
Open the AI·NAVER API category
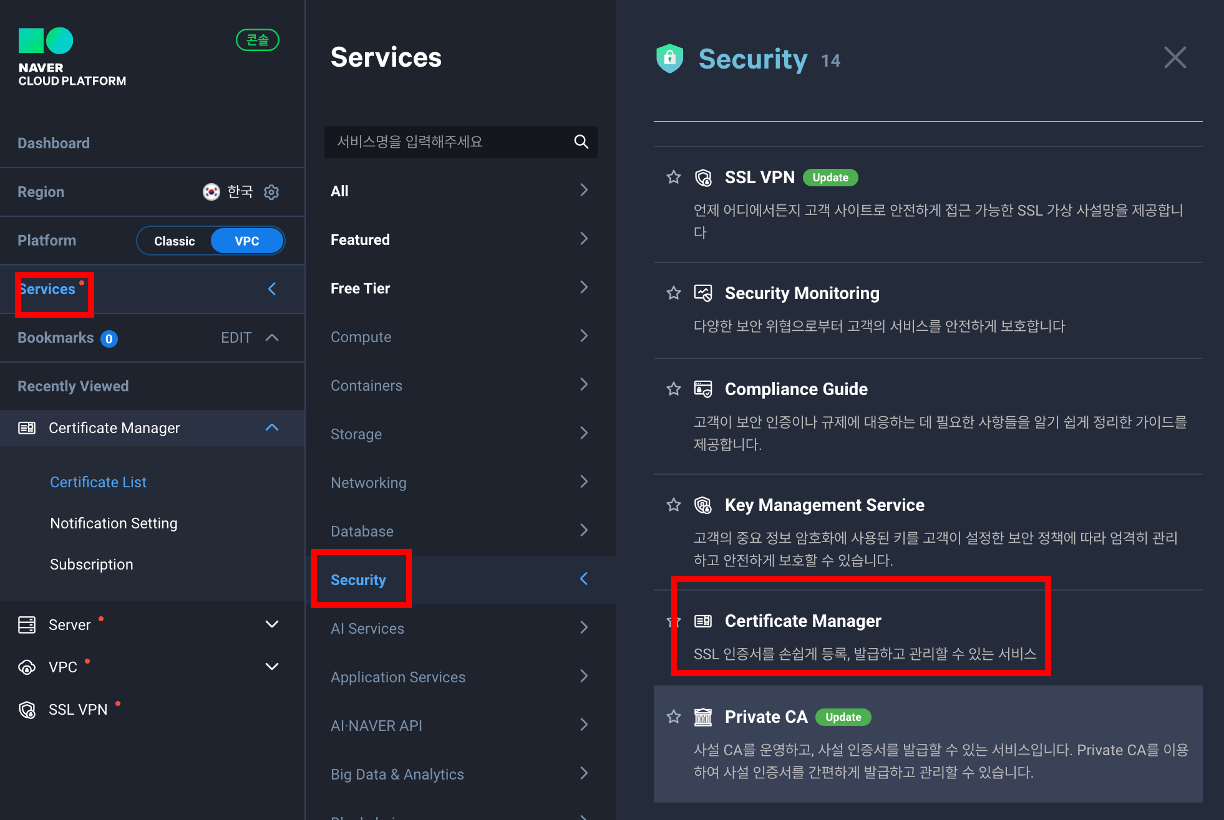(x=460, y=725)
